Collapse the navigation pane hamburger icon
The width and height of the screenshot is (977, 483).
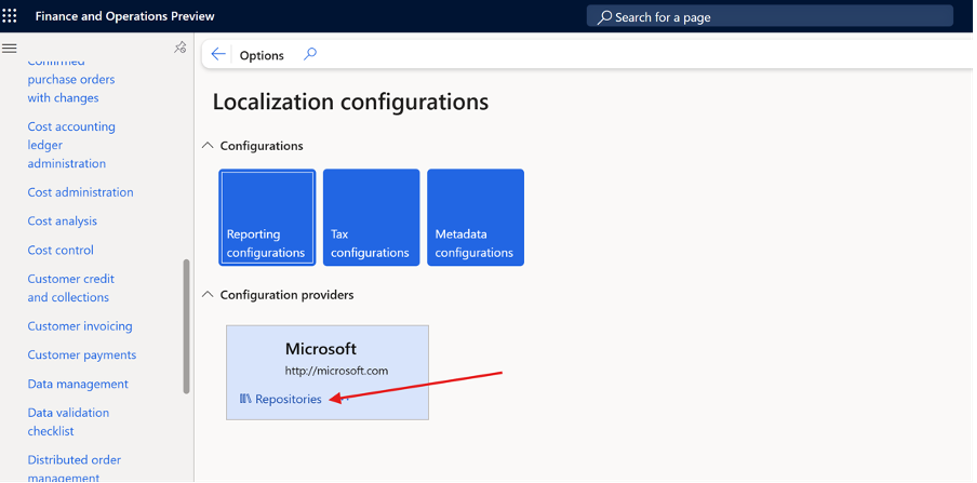tap(9, 49)
